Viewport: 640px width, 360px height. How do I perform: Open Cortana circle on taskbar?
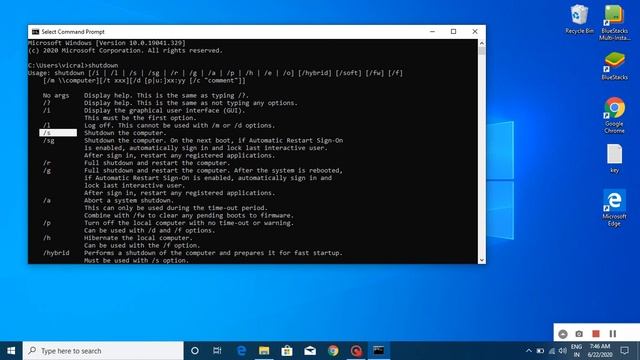point(195,351)
